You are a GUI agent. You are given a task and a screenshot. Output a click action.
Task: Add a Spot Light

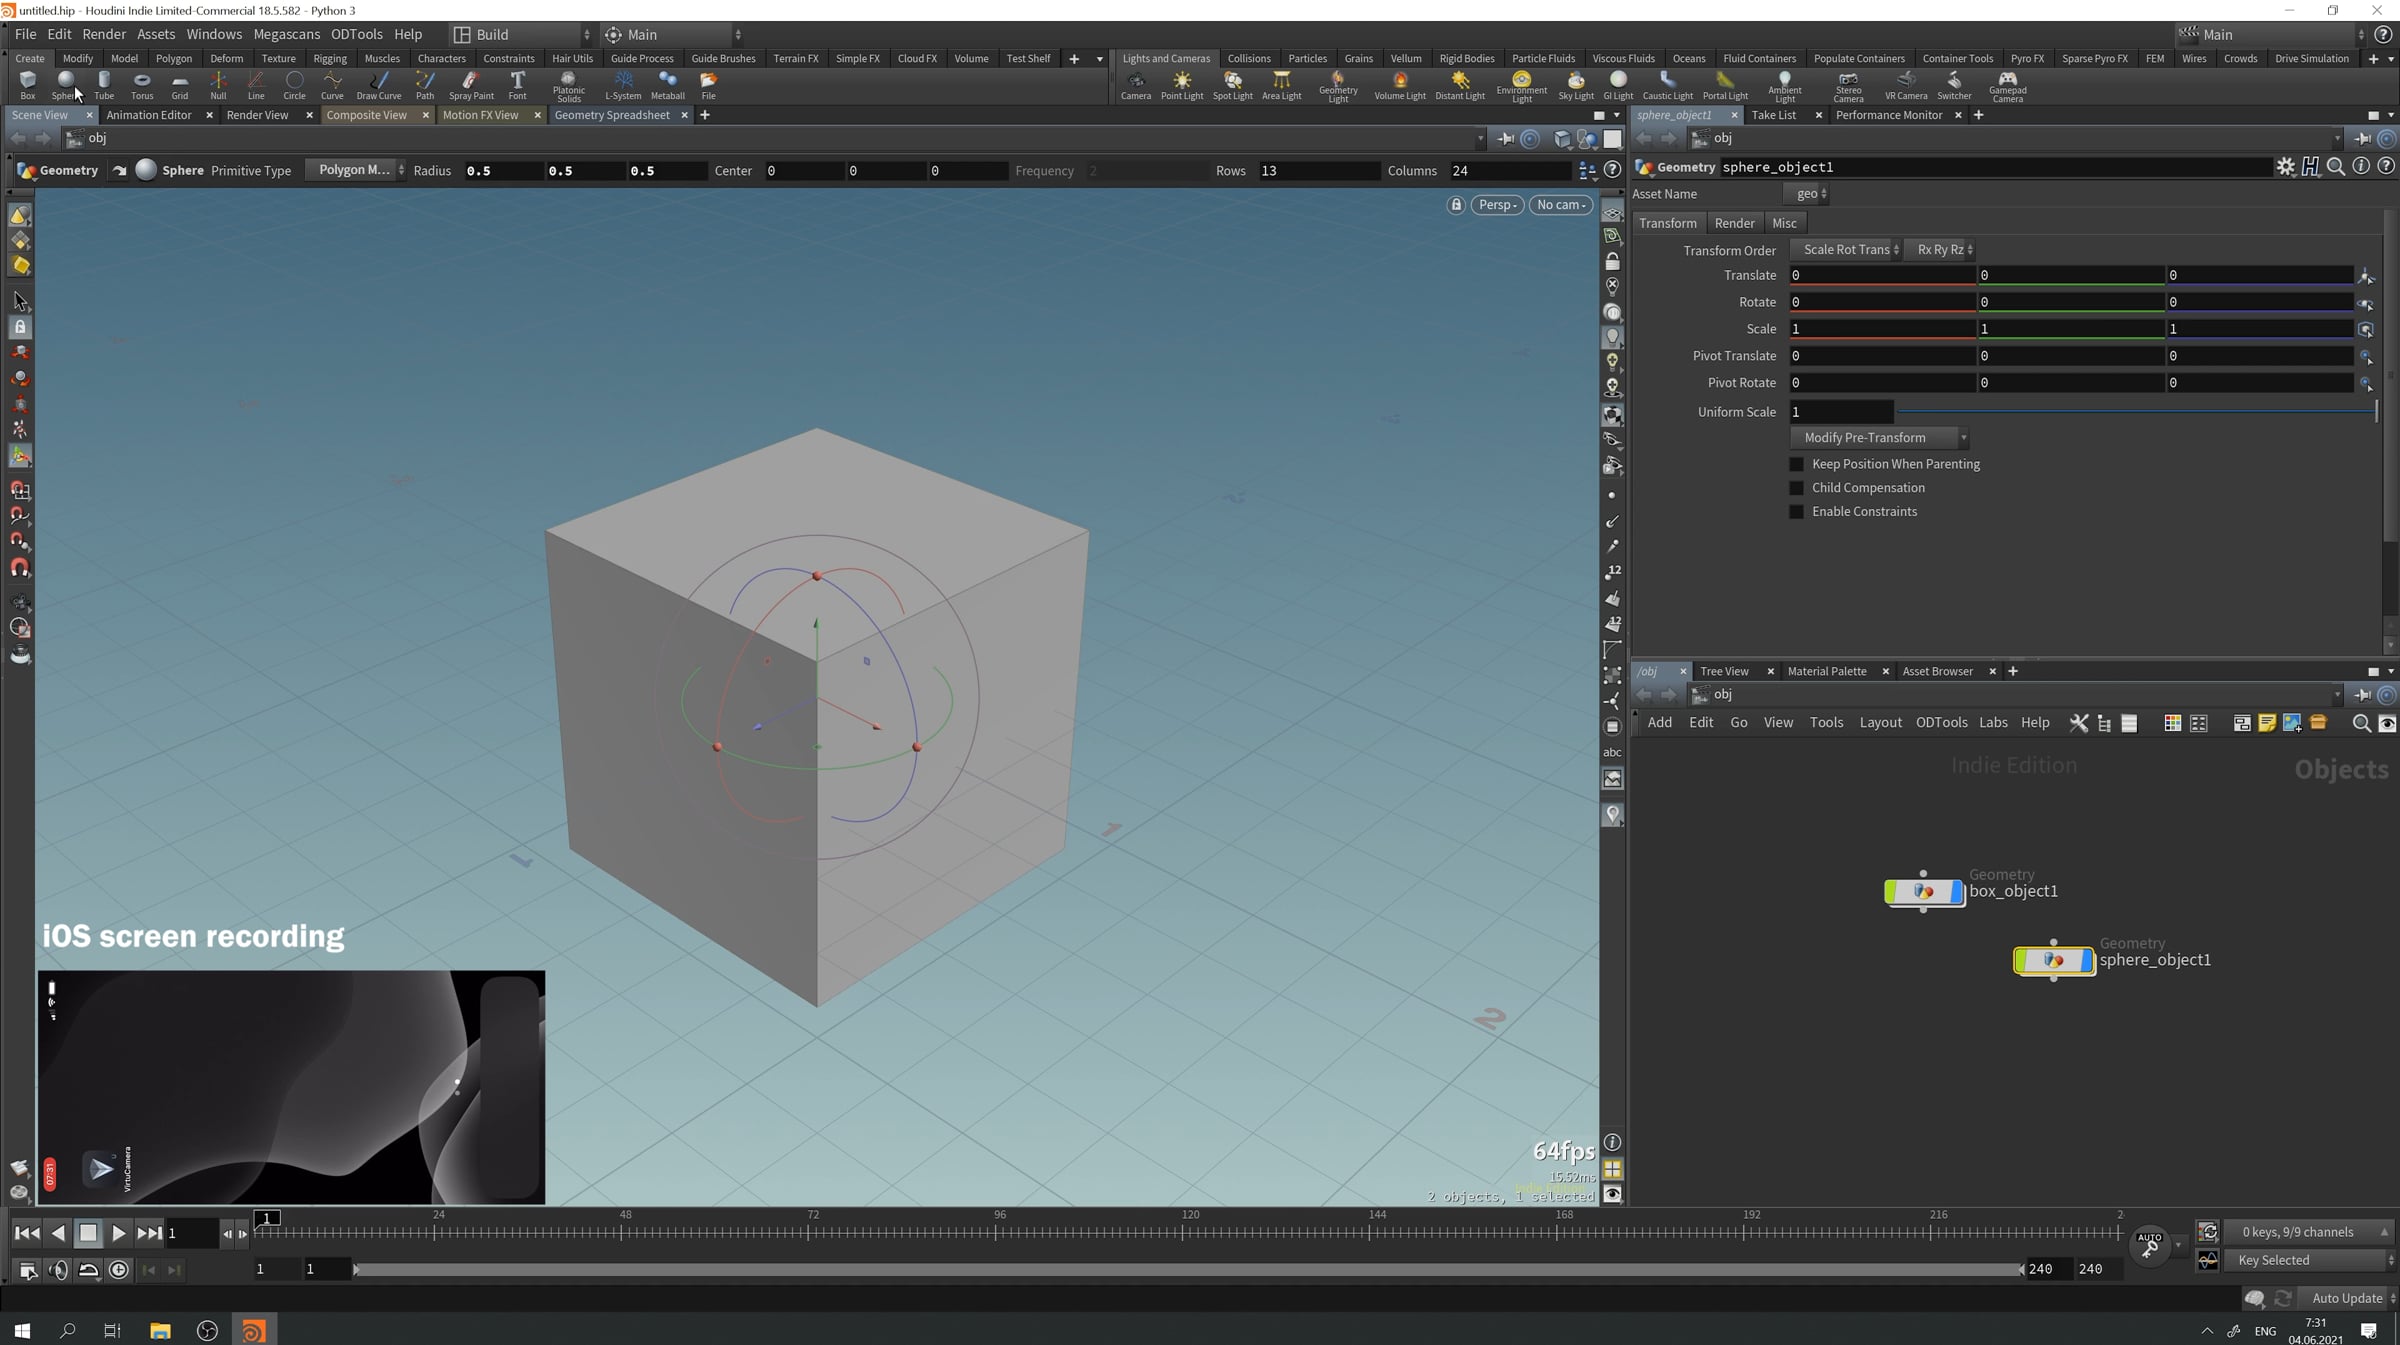click(x=1233, y=85)
